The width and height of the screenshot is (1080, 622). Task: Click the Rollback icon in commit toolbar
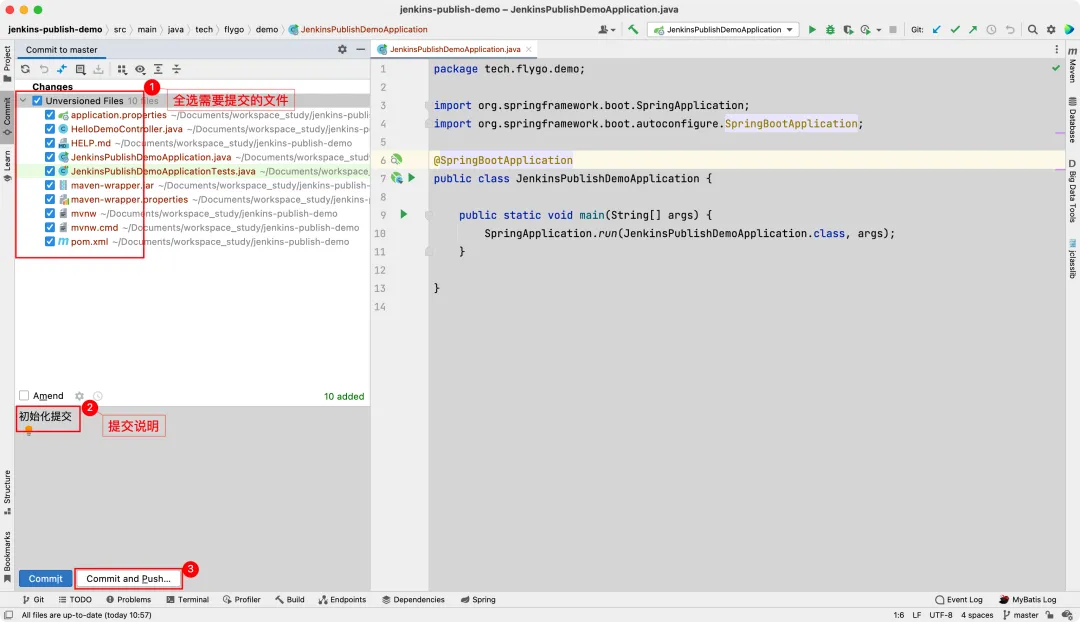pyautogui.click(x=44, y=69)
